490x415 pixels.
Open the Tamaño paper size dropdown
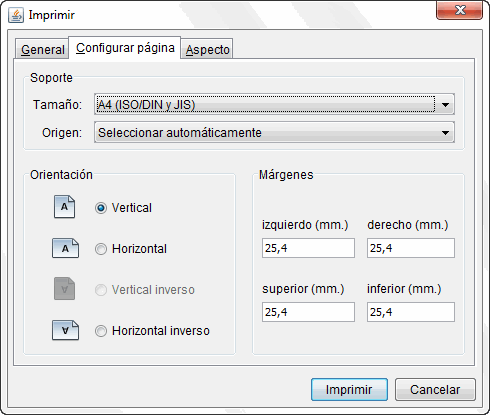[274, 104]
